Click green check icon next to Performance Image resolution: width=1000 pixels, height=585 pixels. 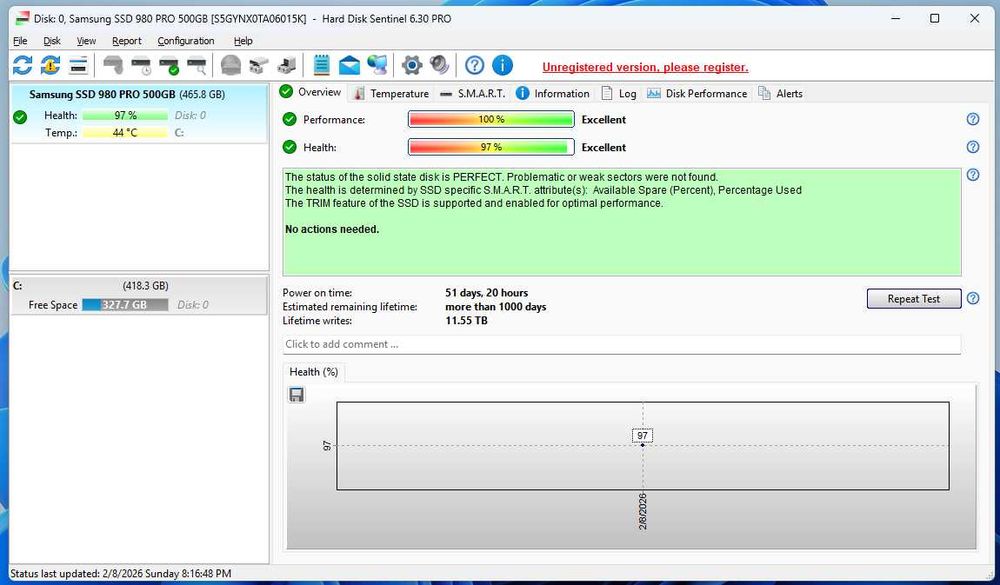pos(290,119)
